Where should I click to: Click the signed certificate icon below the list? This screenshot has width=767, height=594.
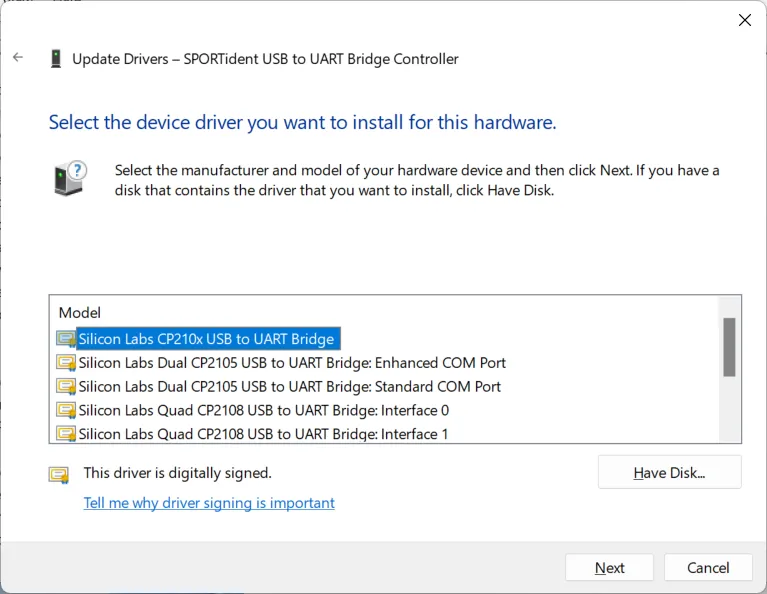(x=60, y=474)
